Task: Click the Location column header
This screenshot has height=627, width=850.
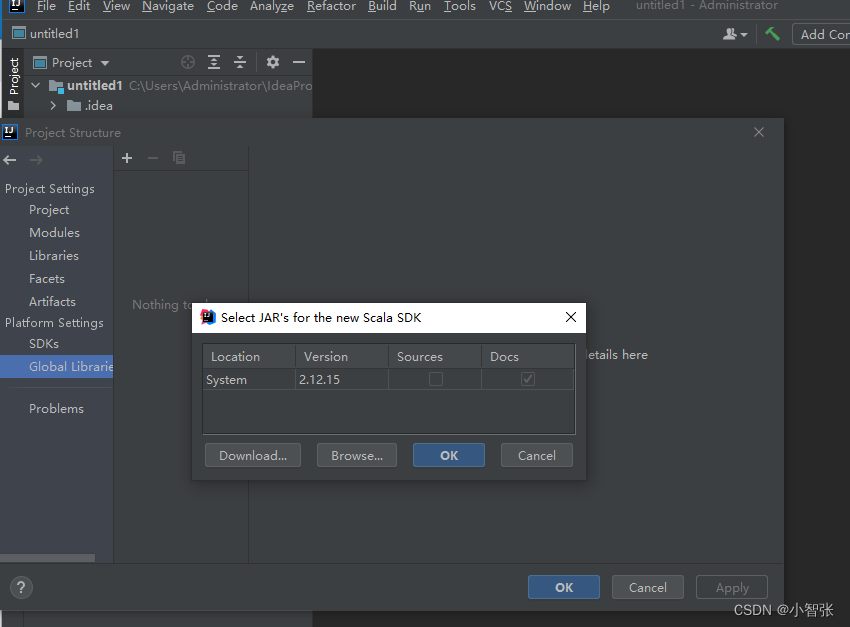Action: [249, 357]
